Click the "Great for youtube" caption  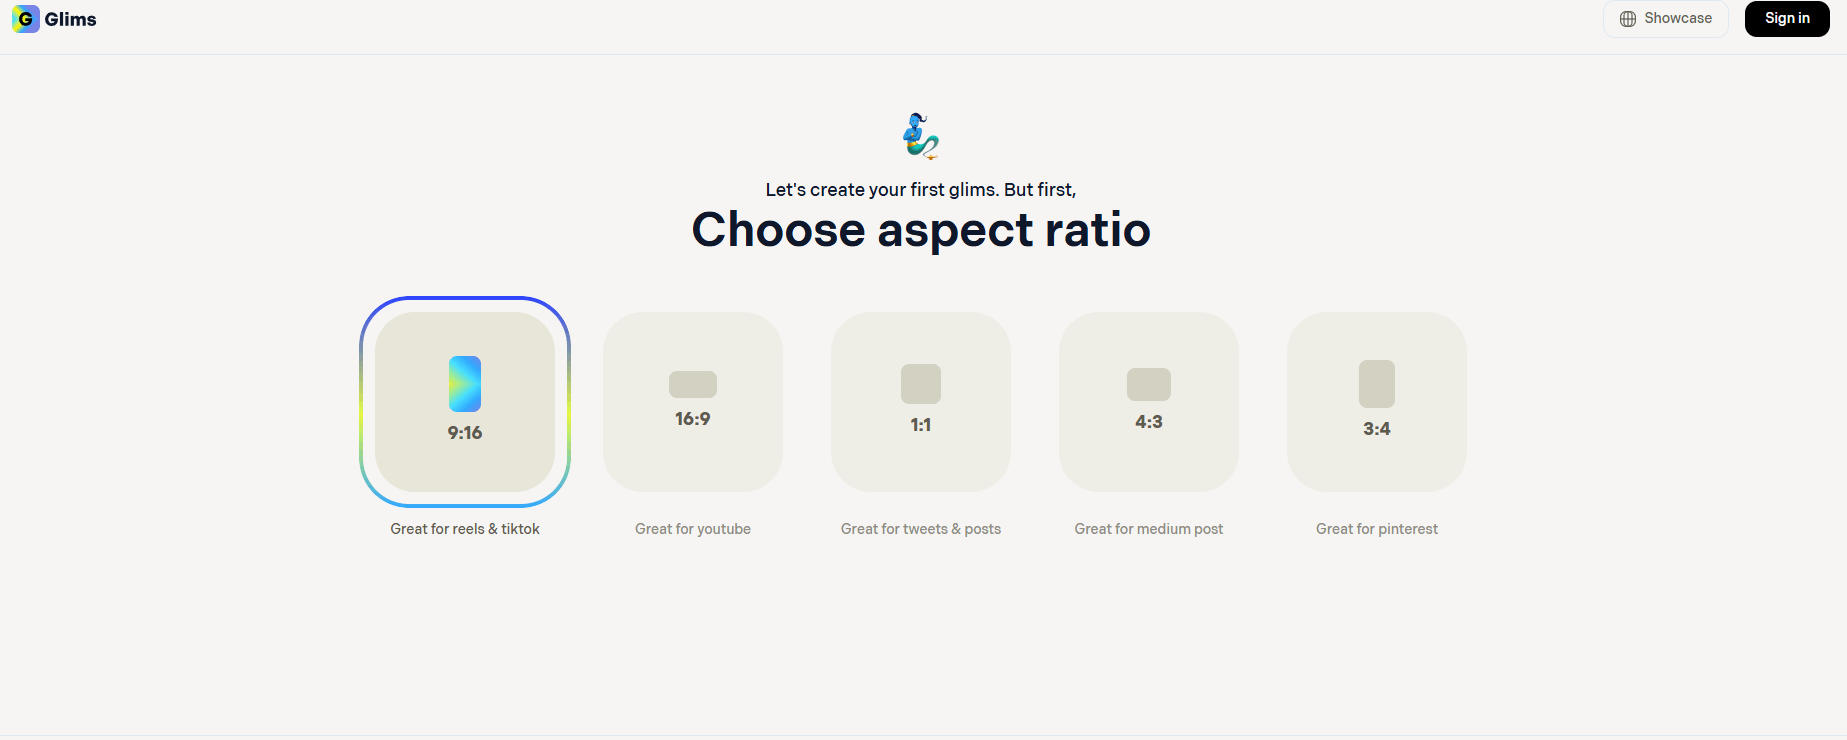coord(693,529)
